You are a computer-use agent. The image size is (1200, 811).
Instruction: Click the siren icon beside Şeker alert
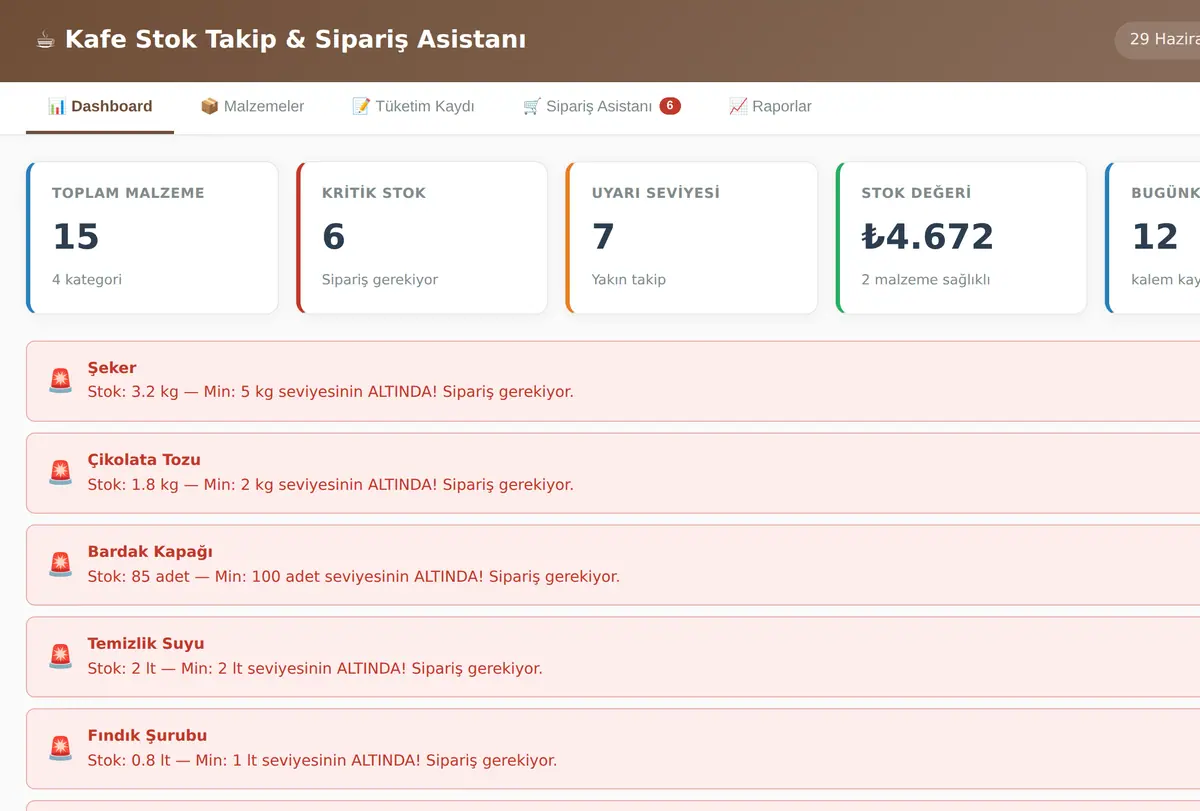tap(61, 380)
